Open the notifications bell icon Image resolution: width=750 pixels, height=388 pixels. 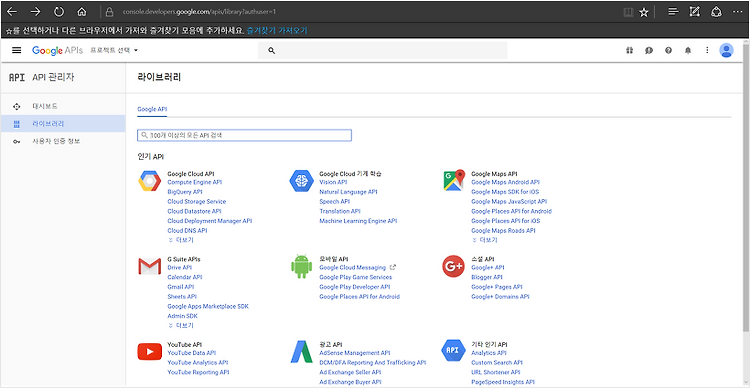coord(688,50)
